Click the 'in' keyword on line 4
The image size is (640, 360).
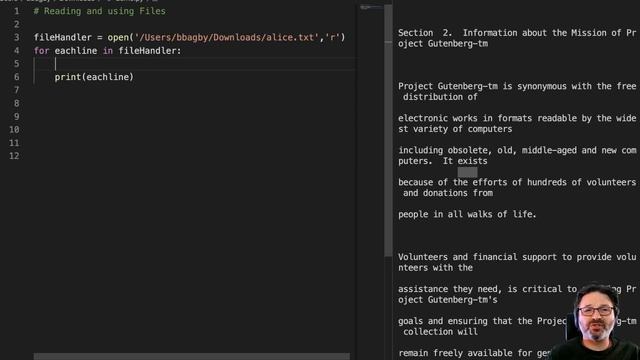107,51
